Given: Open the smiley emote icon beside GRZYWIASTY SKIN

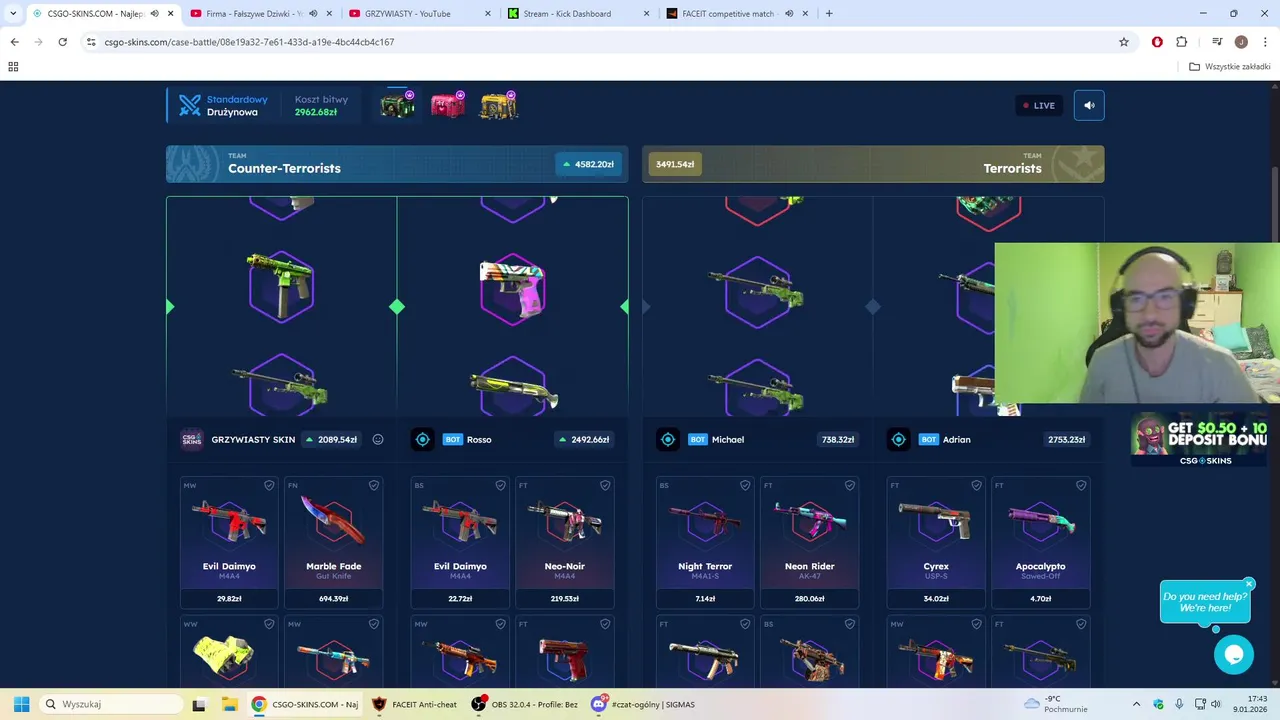Looking at the screenshot, I should click(x=378, y=439).
